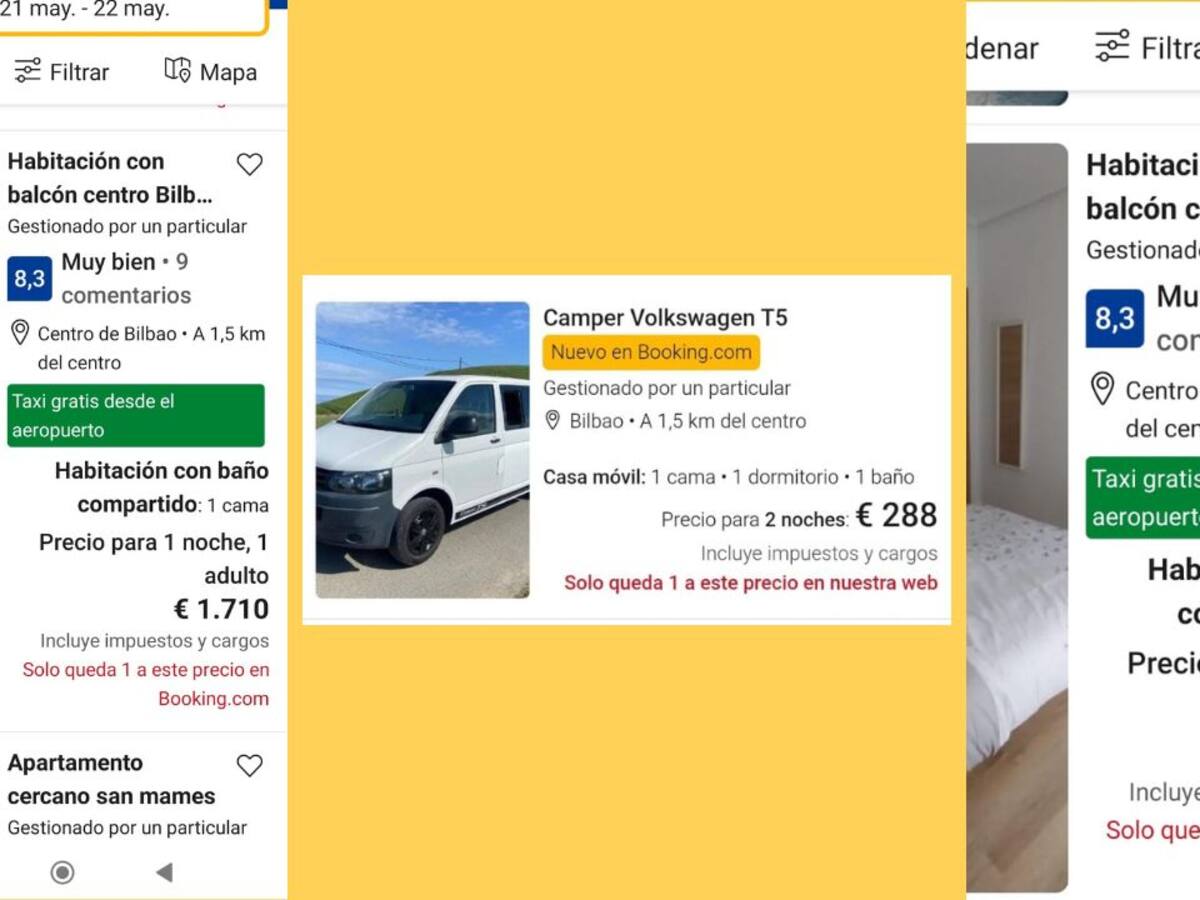
Task: Favorite Habitación con balcón heart icon
Action: (249, 164)
